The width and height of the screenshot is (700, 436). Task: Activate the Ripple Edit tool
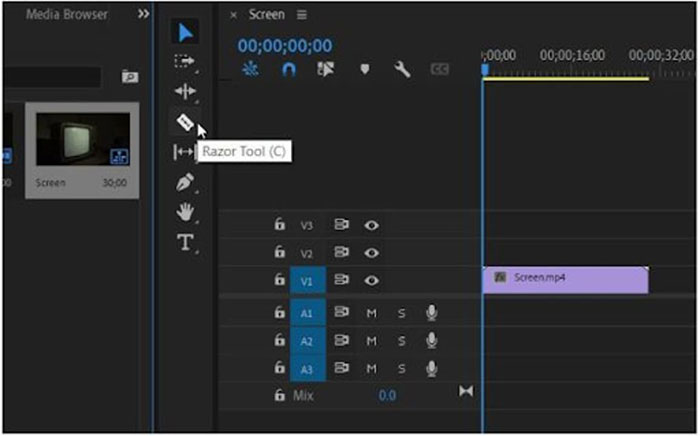tap(185, 91)
